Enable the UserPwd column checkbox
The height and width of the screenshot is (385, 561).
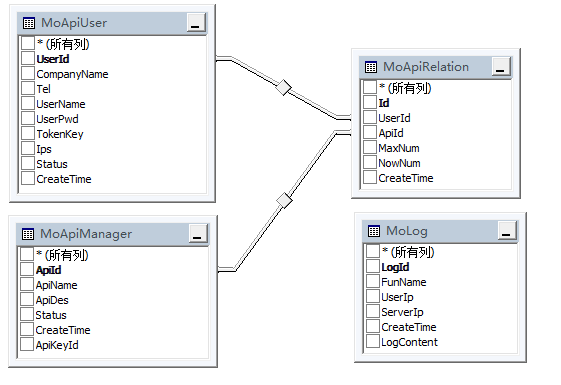(28, 118)
